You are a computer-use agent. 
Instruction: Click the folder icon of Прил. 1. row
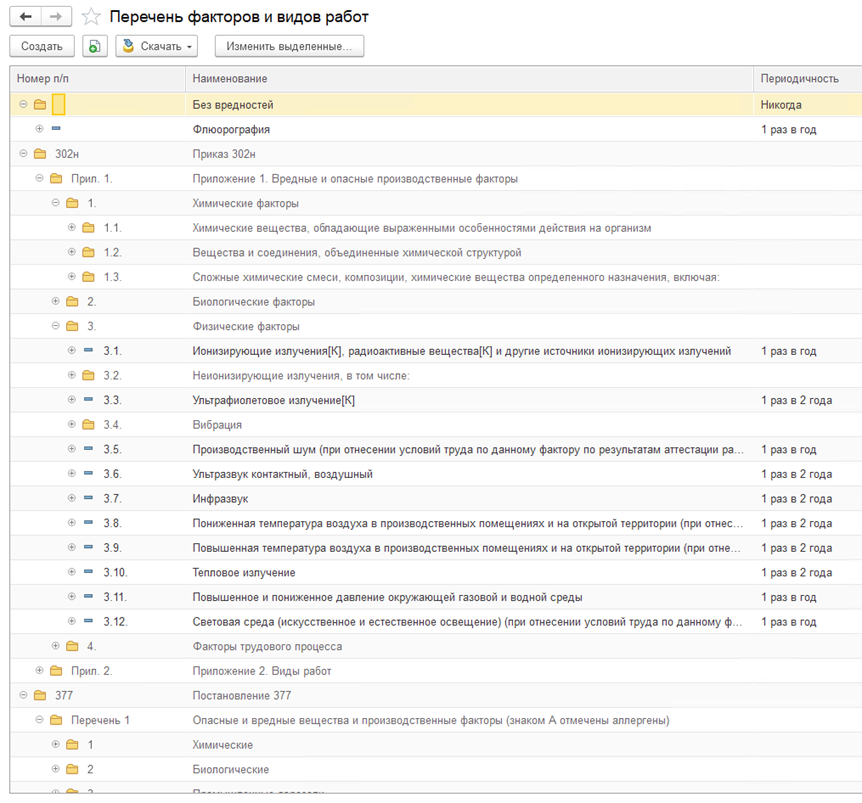tap(56, 179)
